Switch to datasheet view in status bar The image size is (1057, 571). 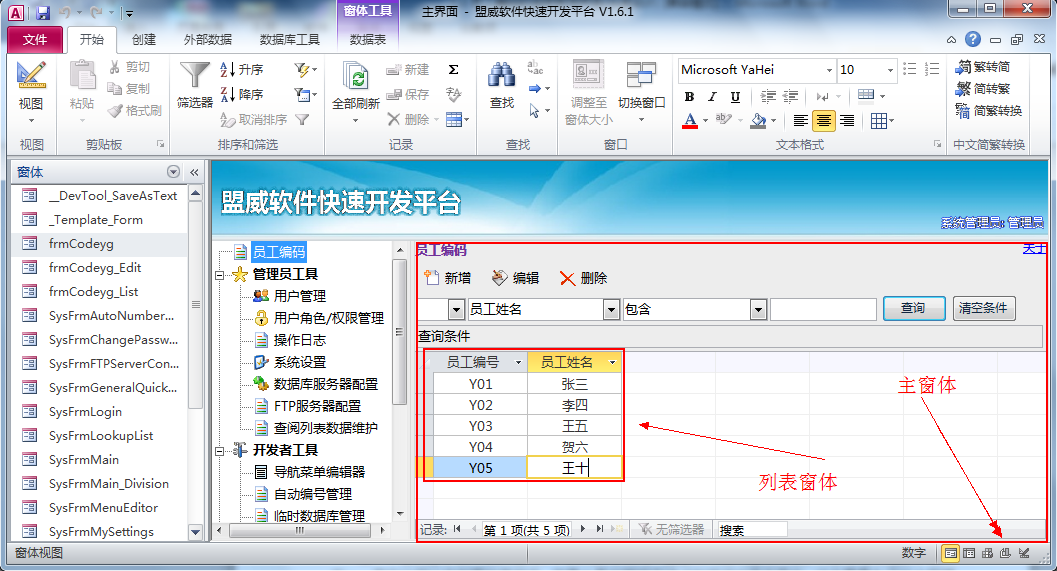(969, 553)
